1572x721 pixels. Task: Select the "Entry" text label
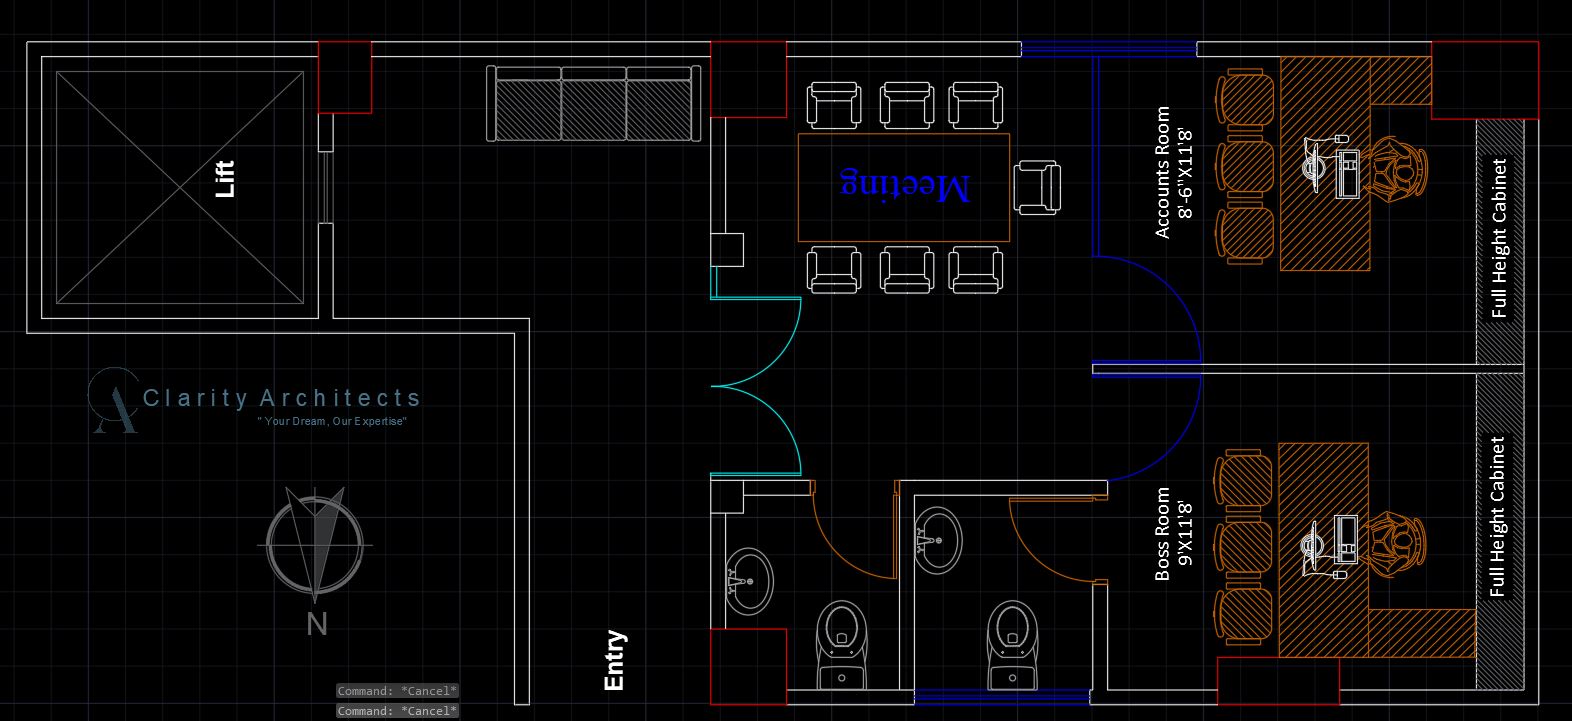pos(615,660)
